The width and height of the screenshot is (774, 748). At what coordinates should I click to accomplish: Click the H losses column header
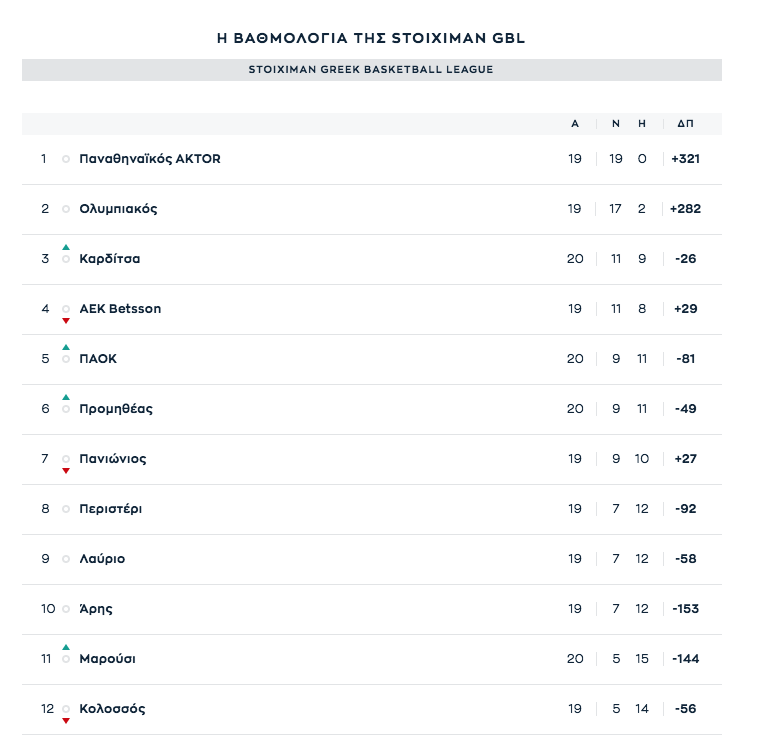click(x=642, y=124)
